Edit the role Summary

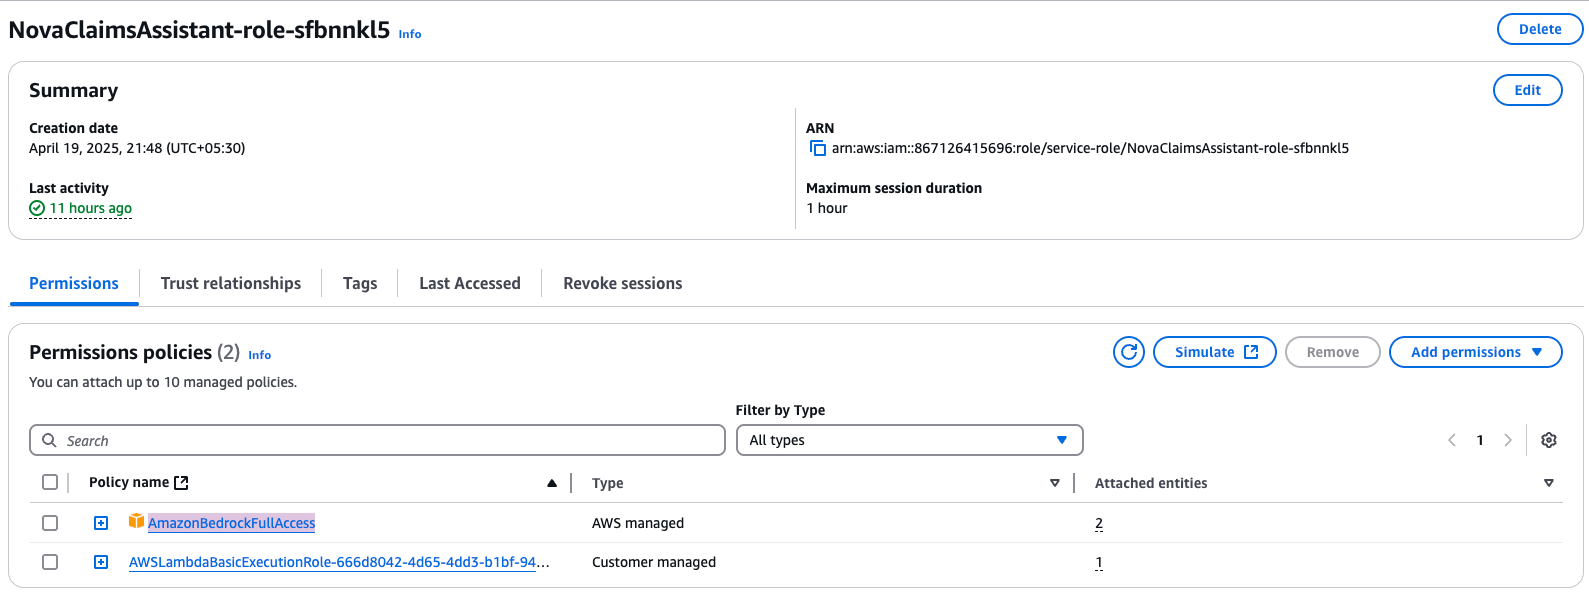coord(1528,90)
